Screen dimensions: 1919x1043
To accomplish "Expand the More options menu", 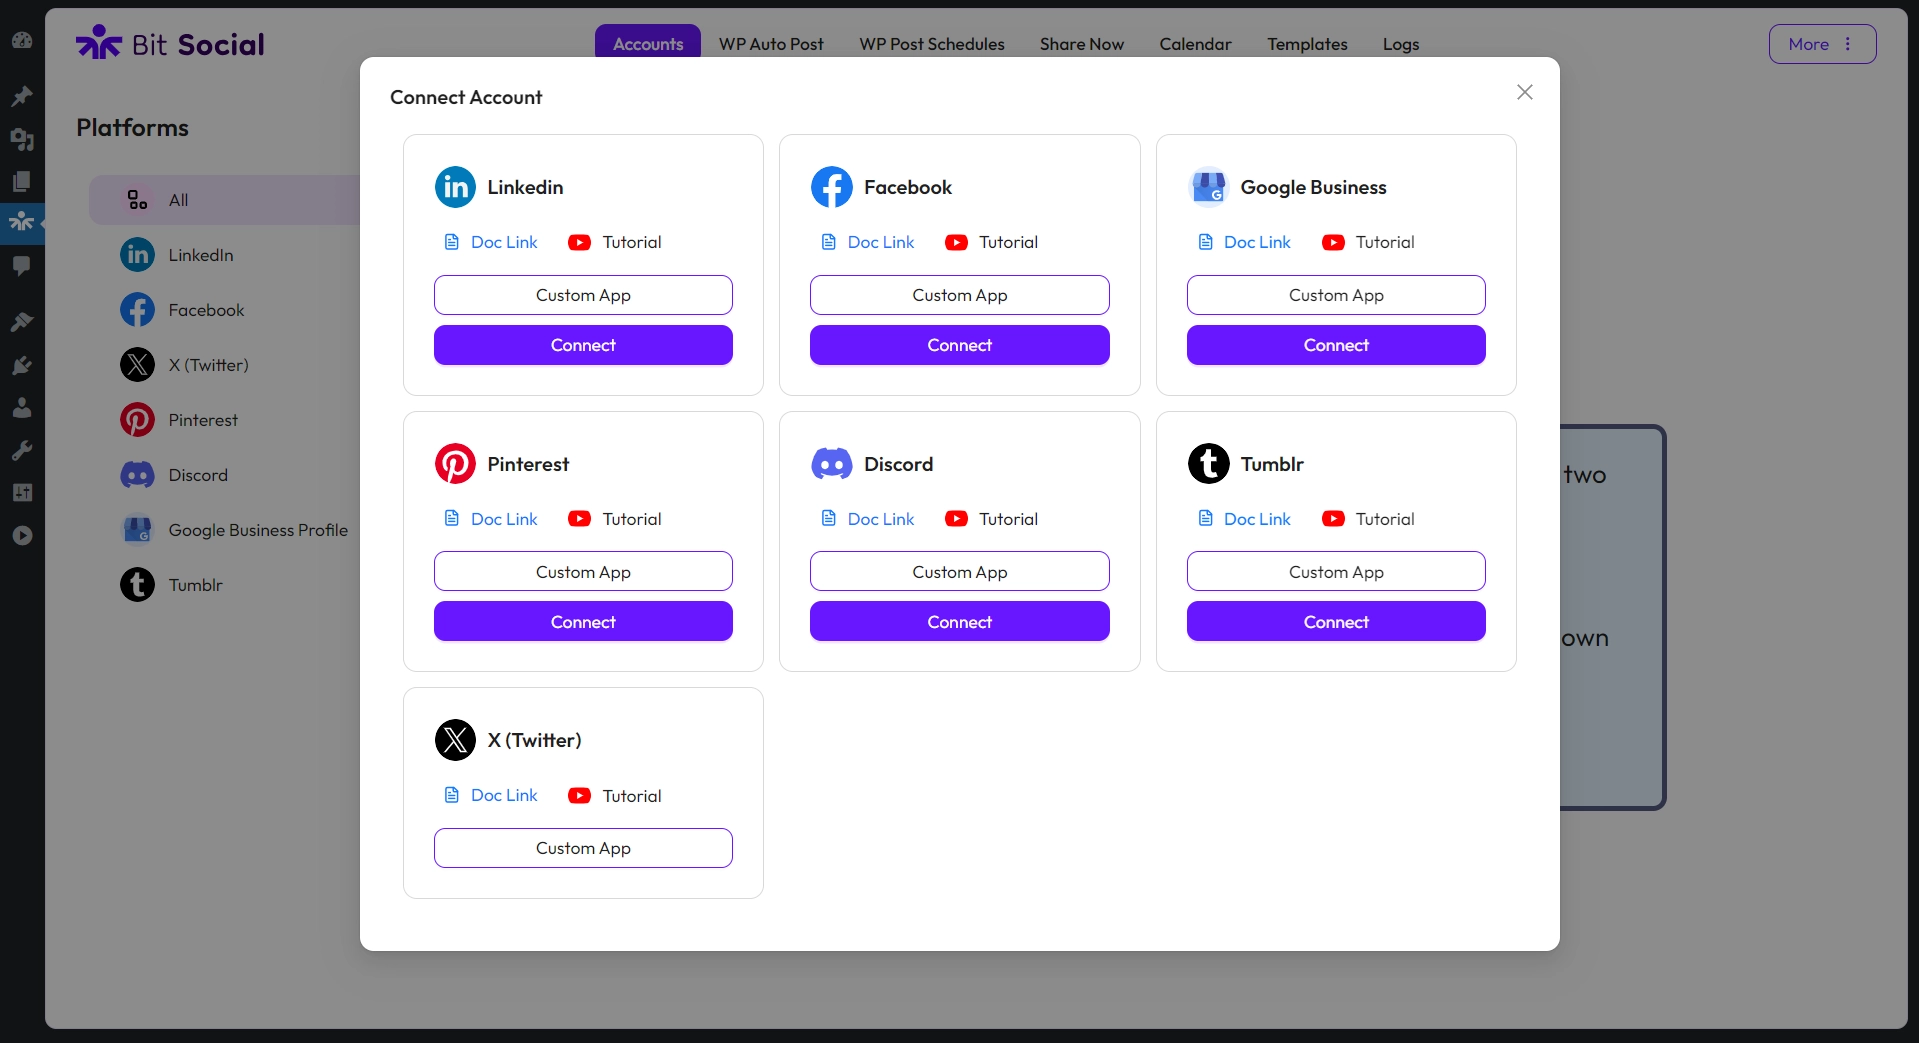I will pos(1821,44).
